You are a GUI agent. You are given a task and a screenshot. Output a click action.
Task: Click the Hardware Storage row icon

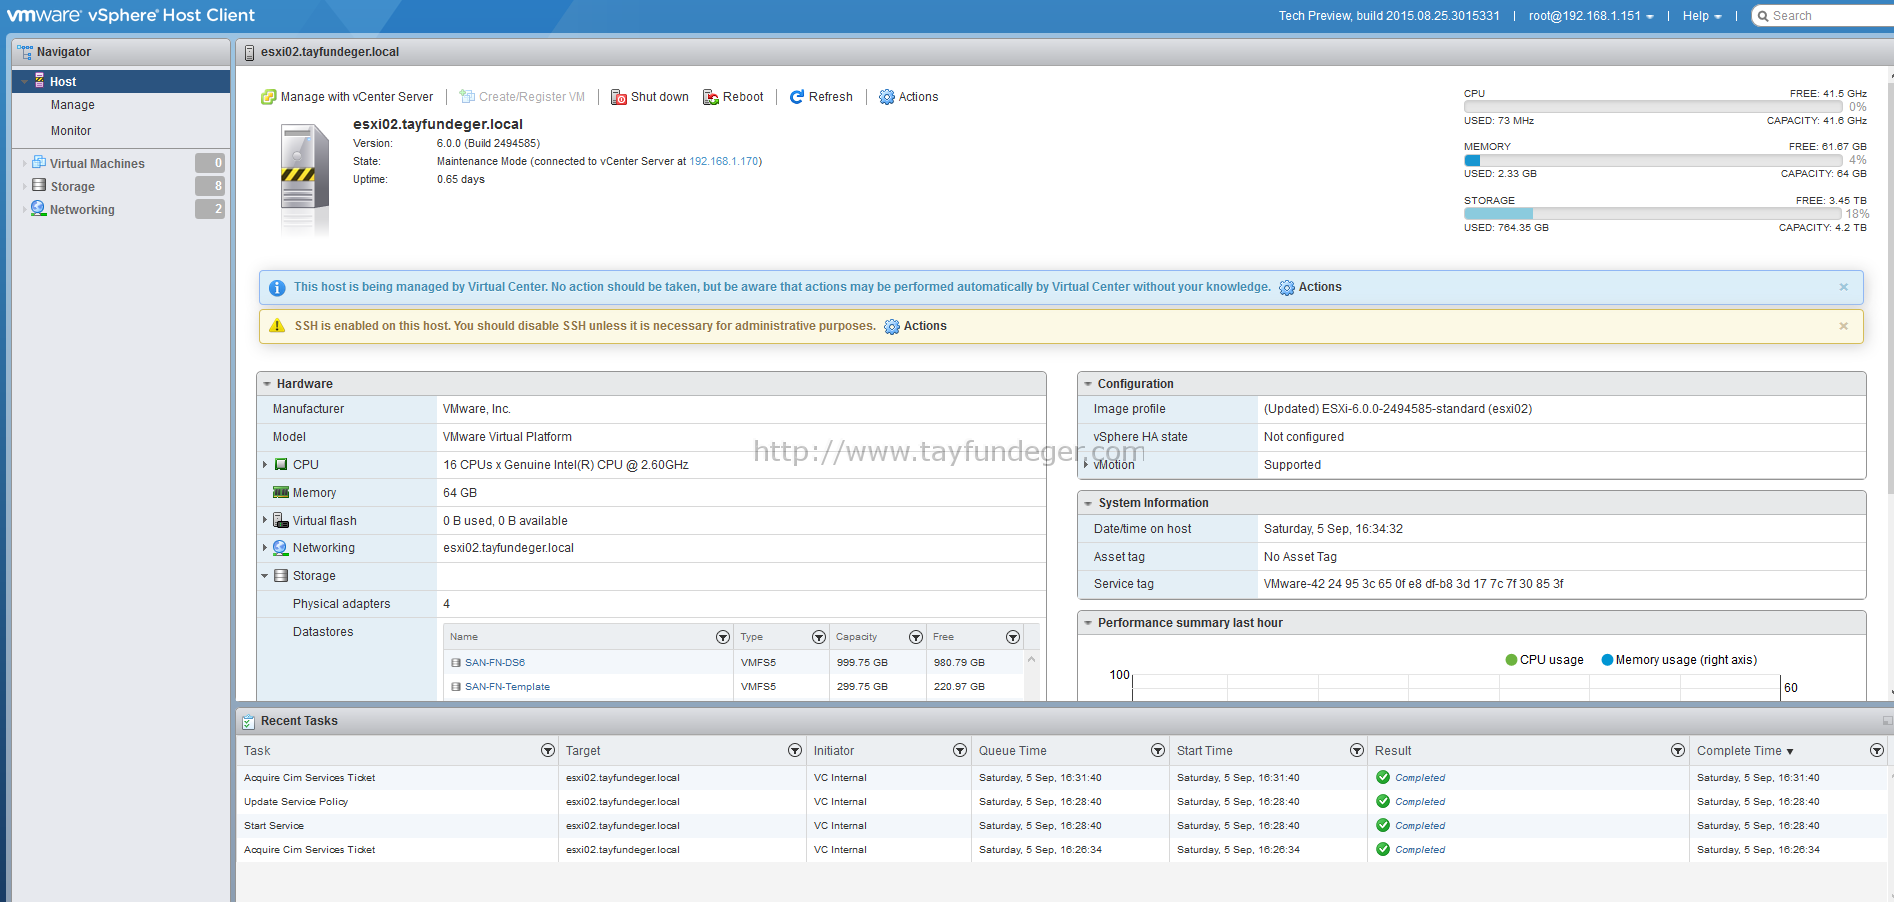(281, 576)
